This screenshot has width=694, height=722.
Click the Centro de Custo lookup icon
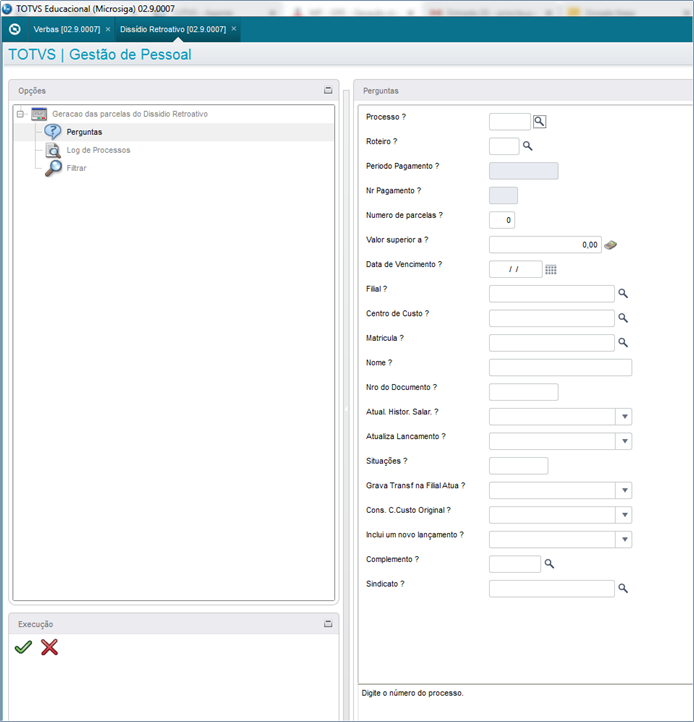coord(623,318)
